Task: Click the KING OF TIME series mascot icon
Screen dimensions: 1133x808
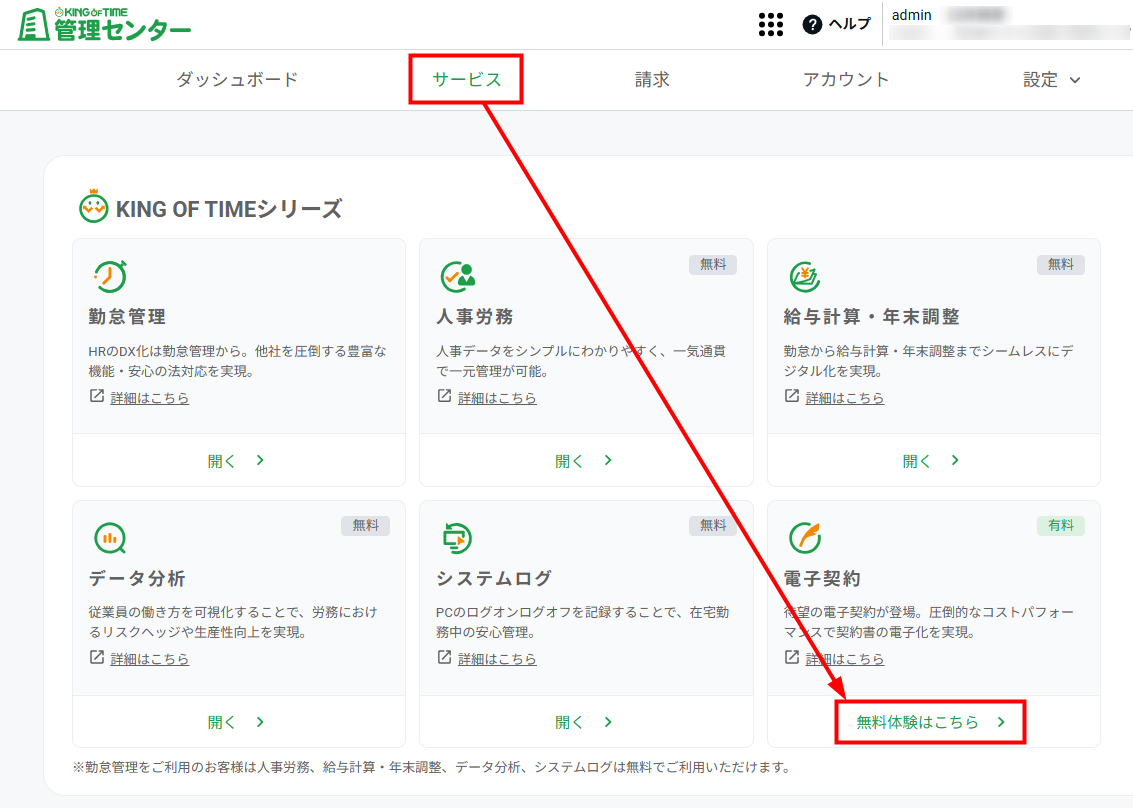Action: click(x=93, y=207)
